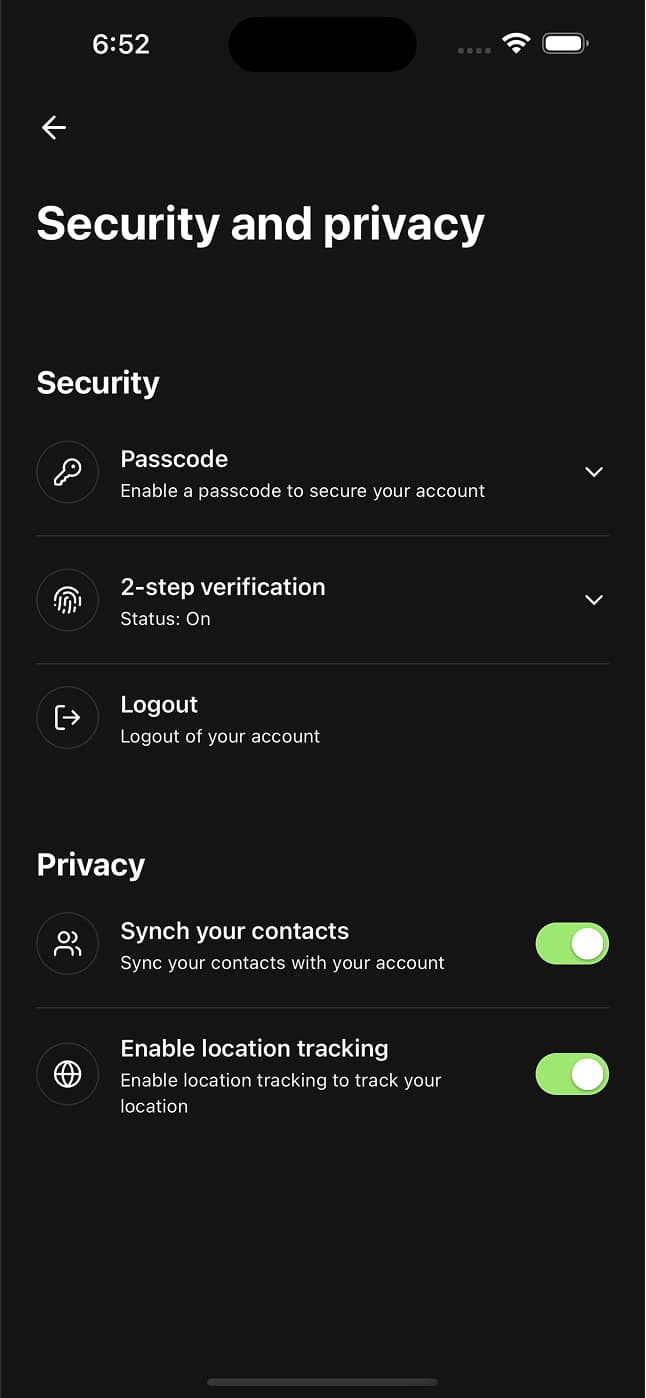
Task: Click the Logout icon
Action: [x=67, y=717]
